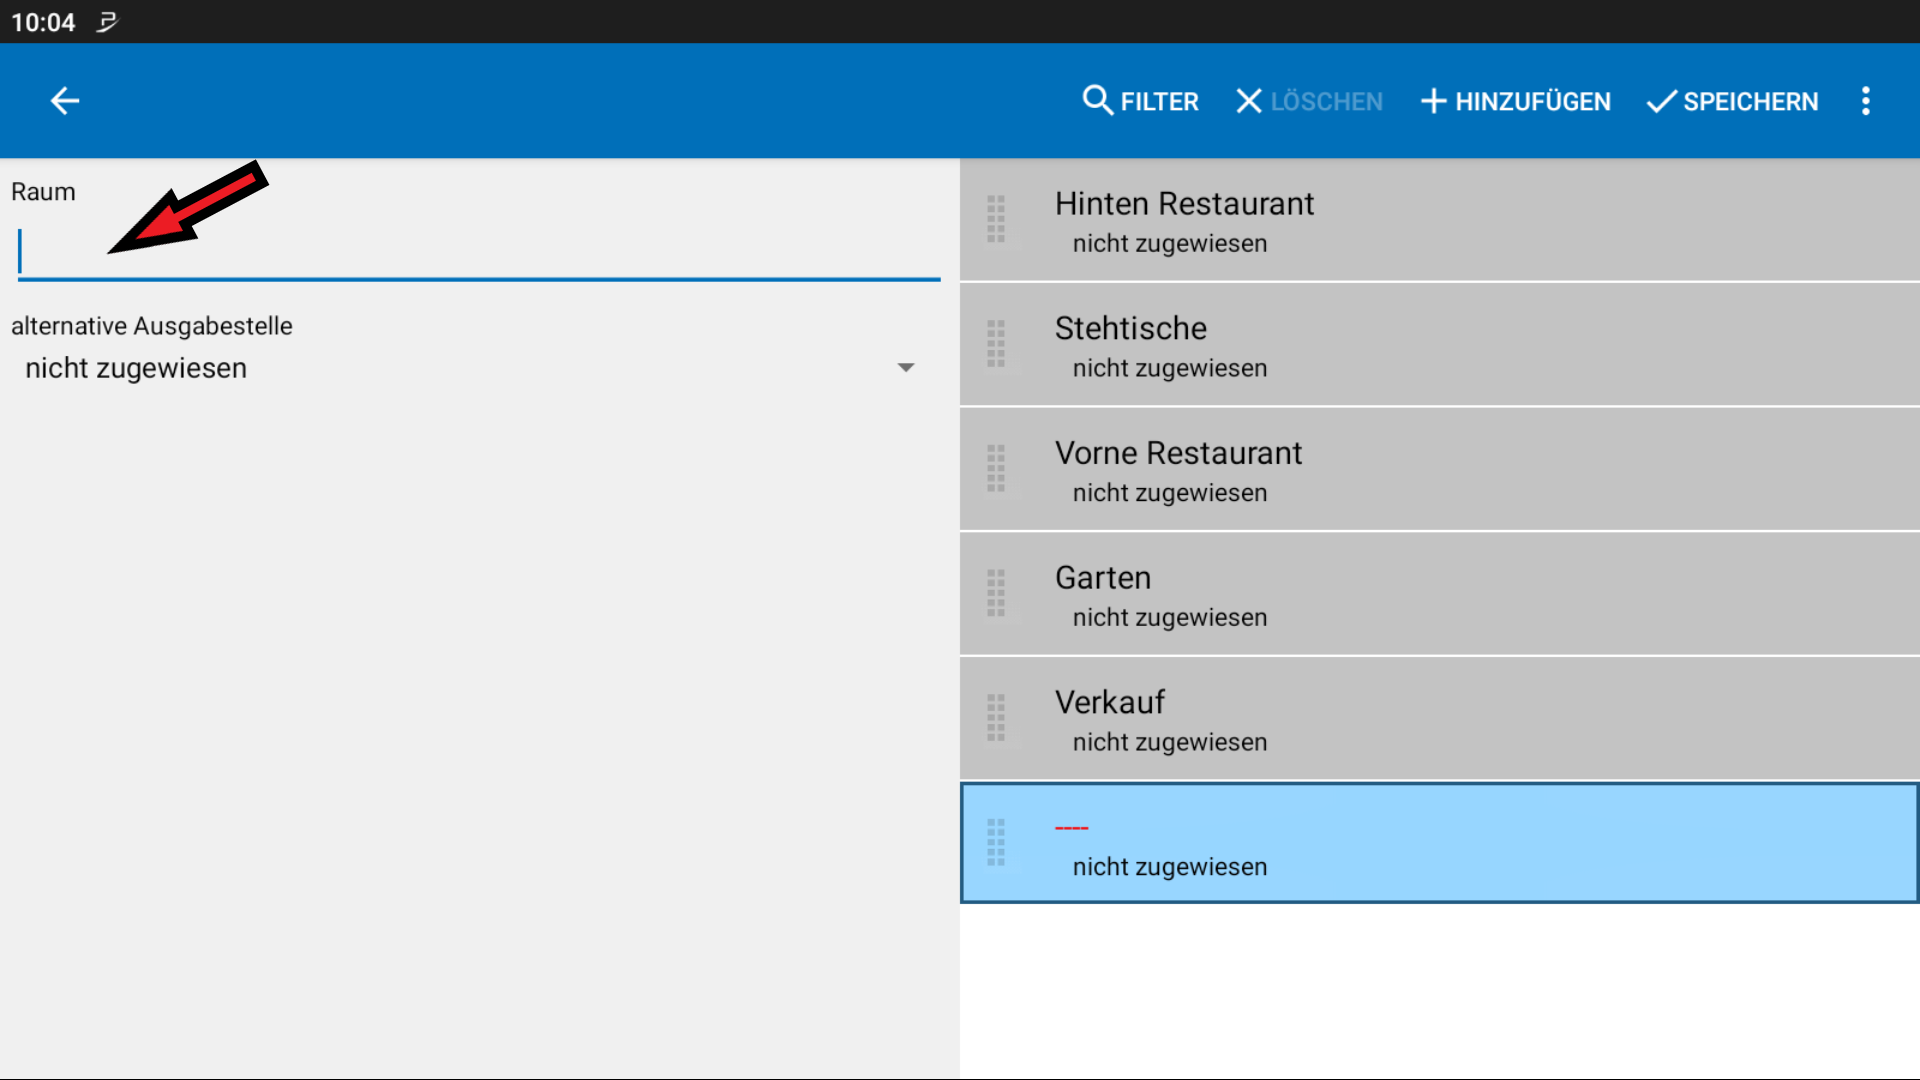The image size is (1920, 1080).
Task: Open the Filter search function
Action: tap(1140, 101)
